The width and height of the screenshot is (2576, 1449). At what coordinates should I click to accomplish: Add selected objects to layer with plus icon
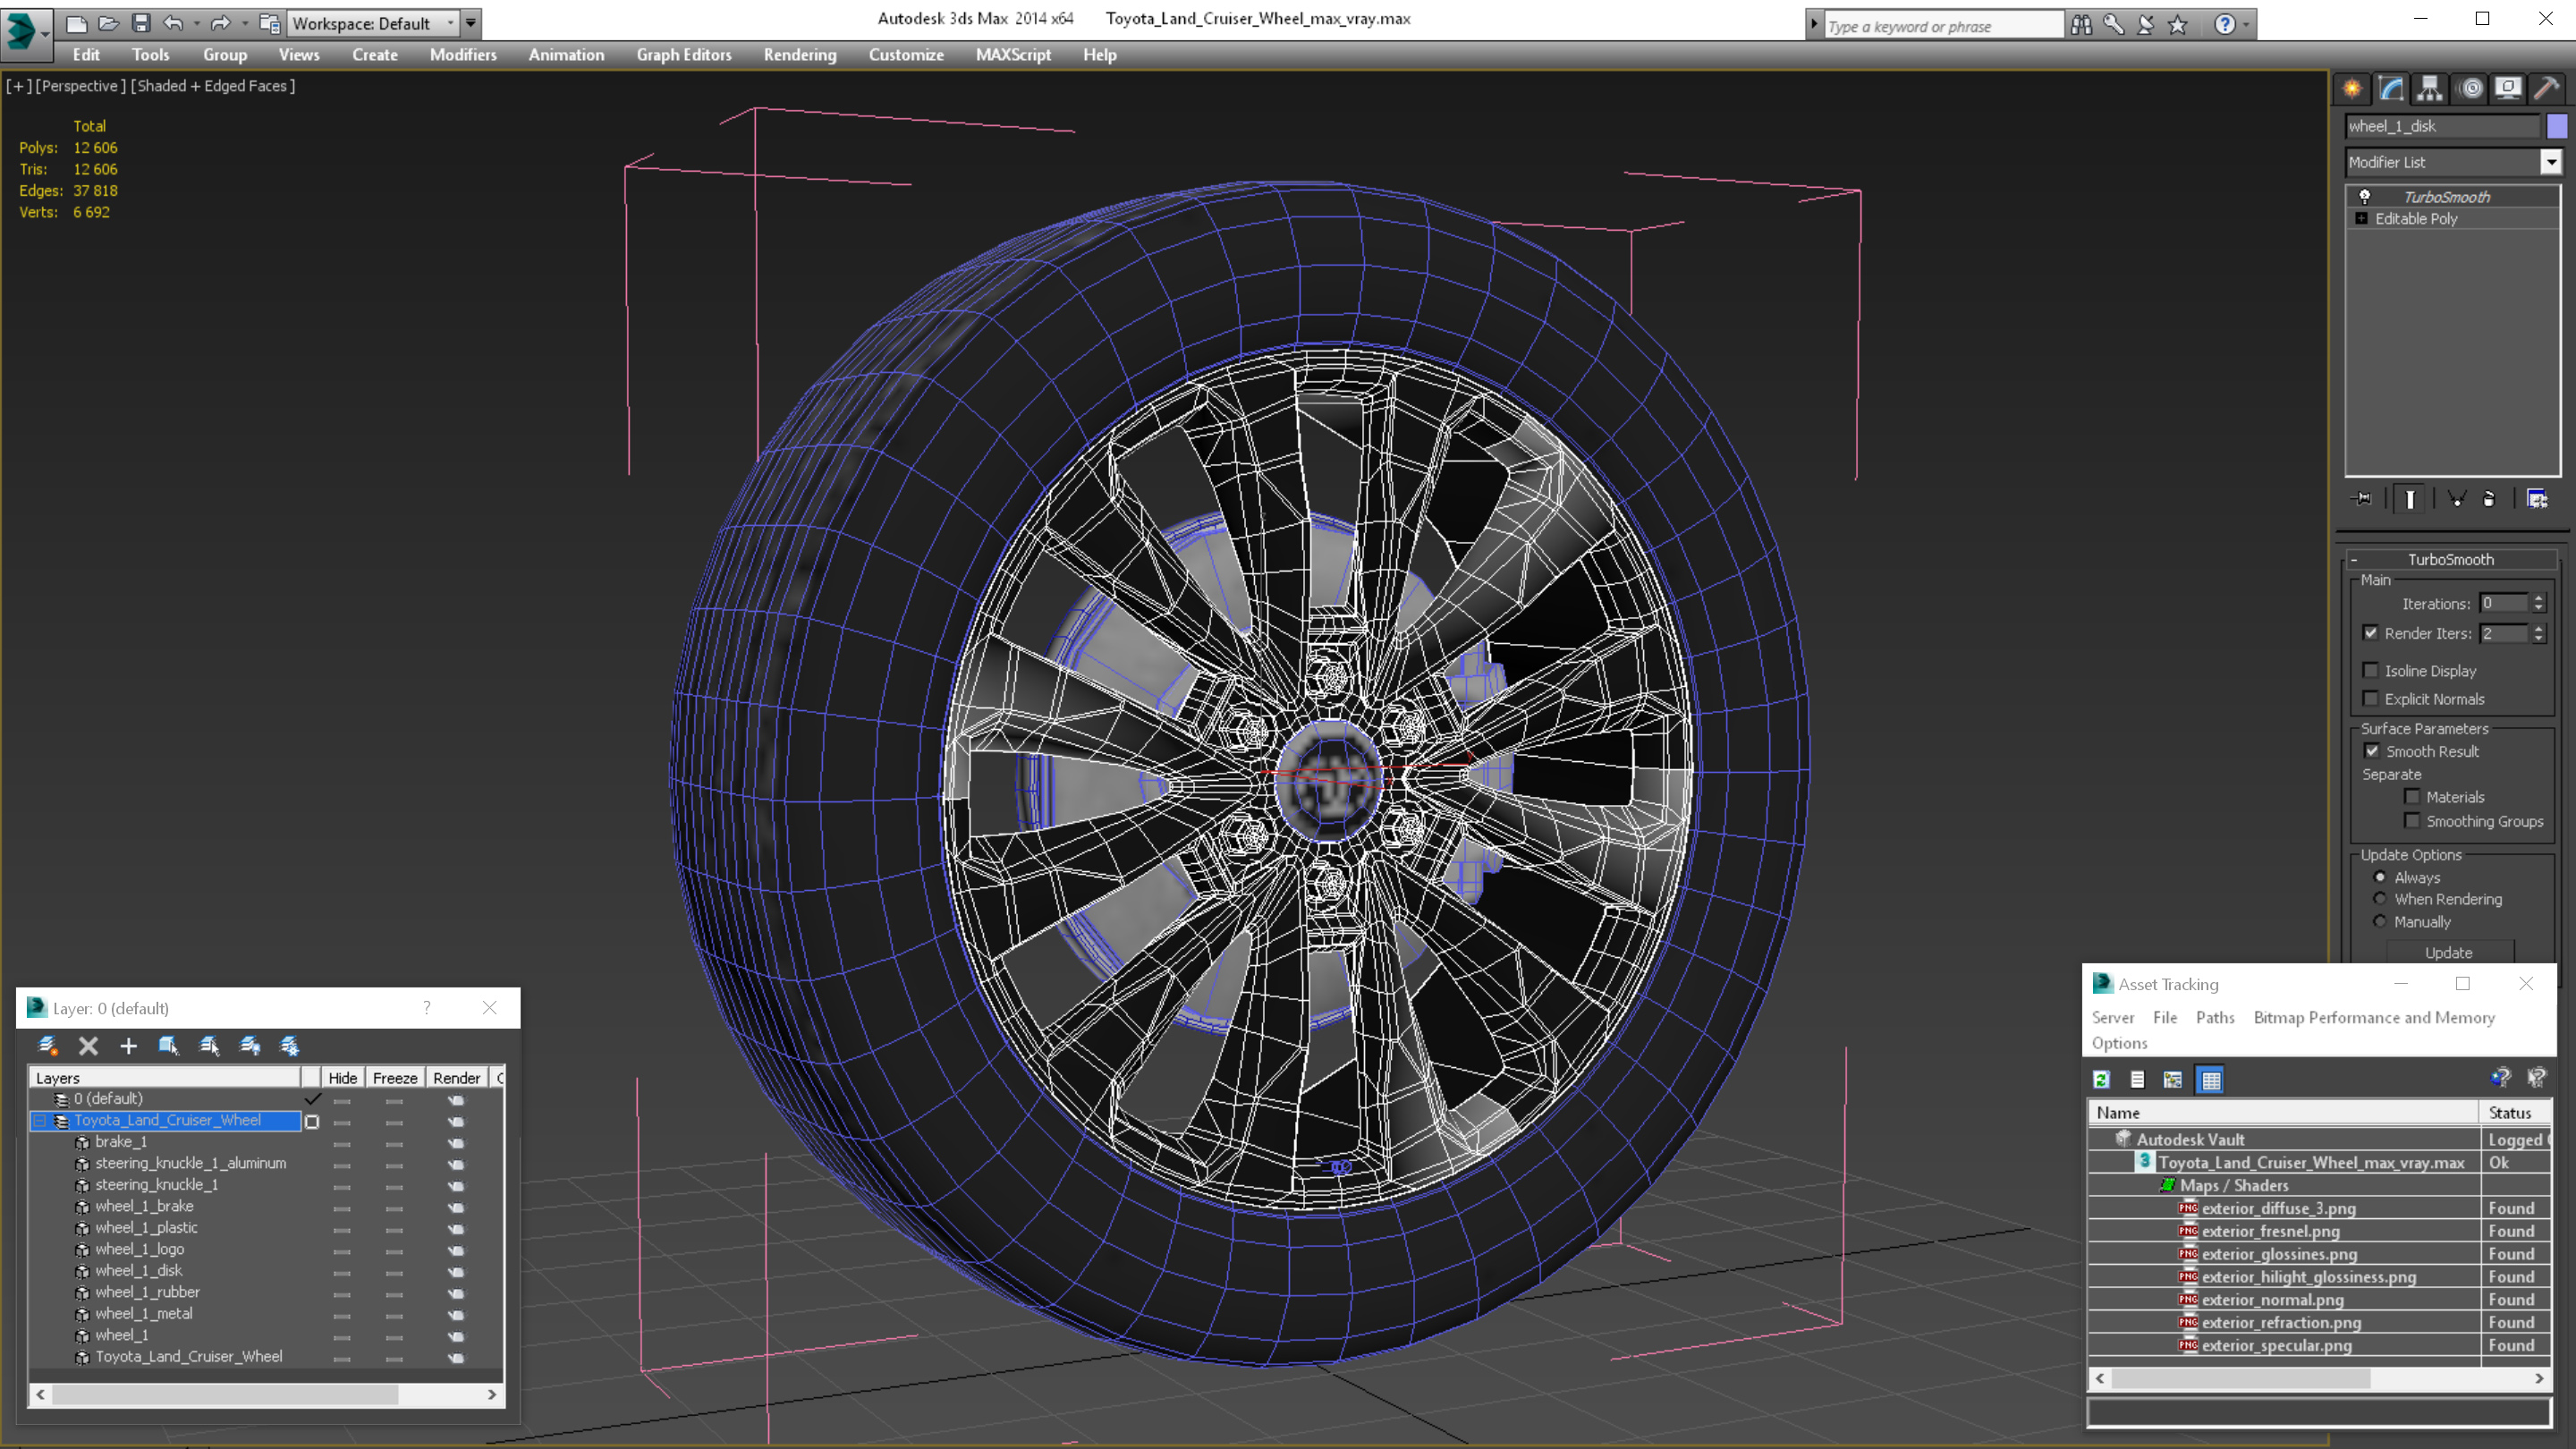coord(128,1046)
